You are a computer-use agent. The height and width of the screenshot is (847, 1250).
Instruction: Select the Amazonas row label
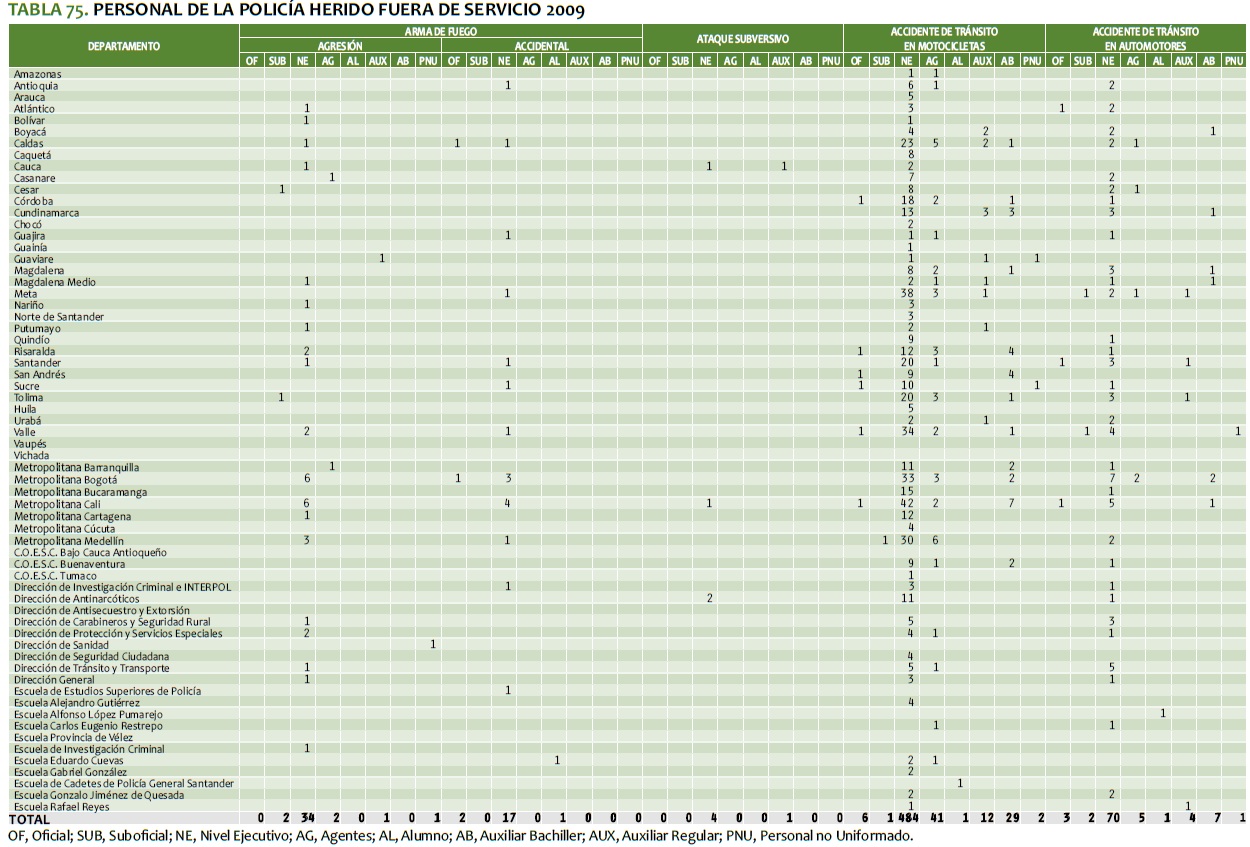37,74
